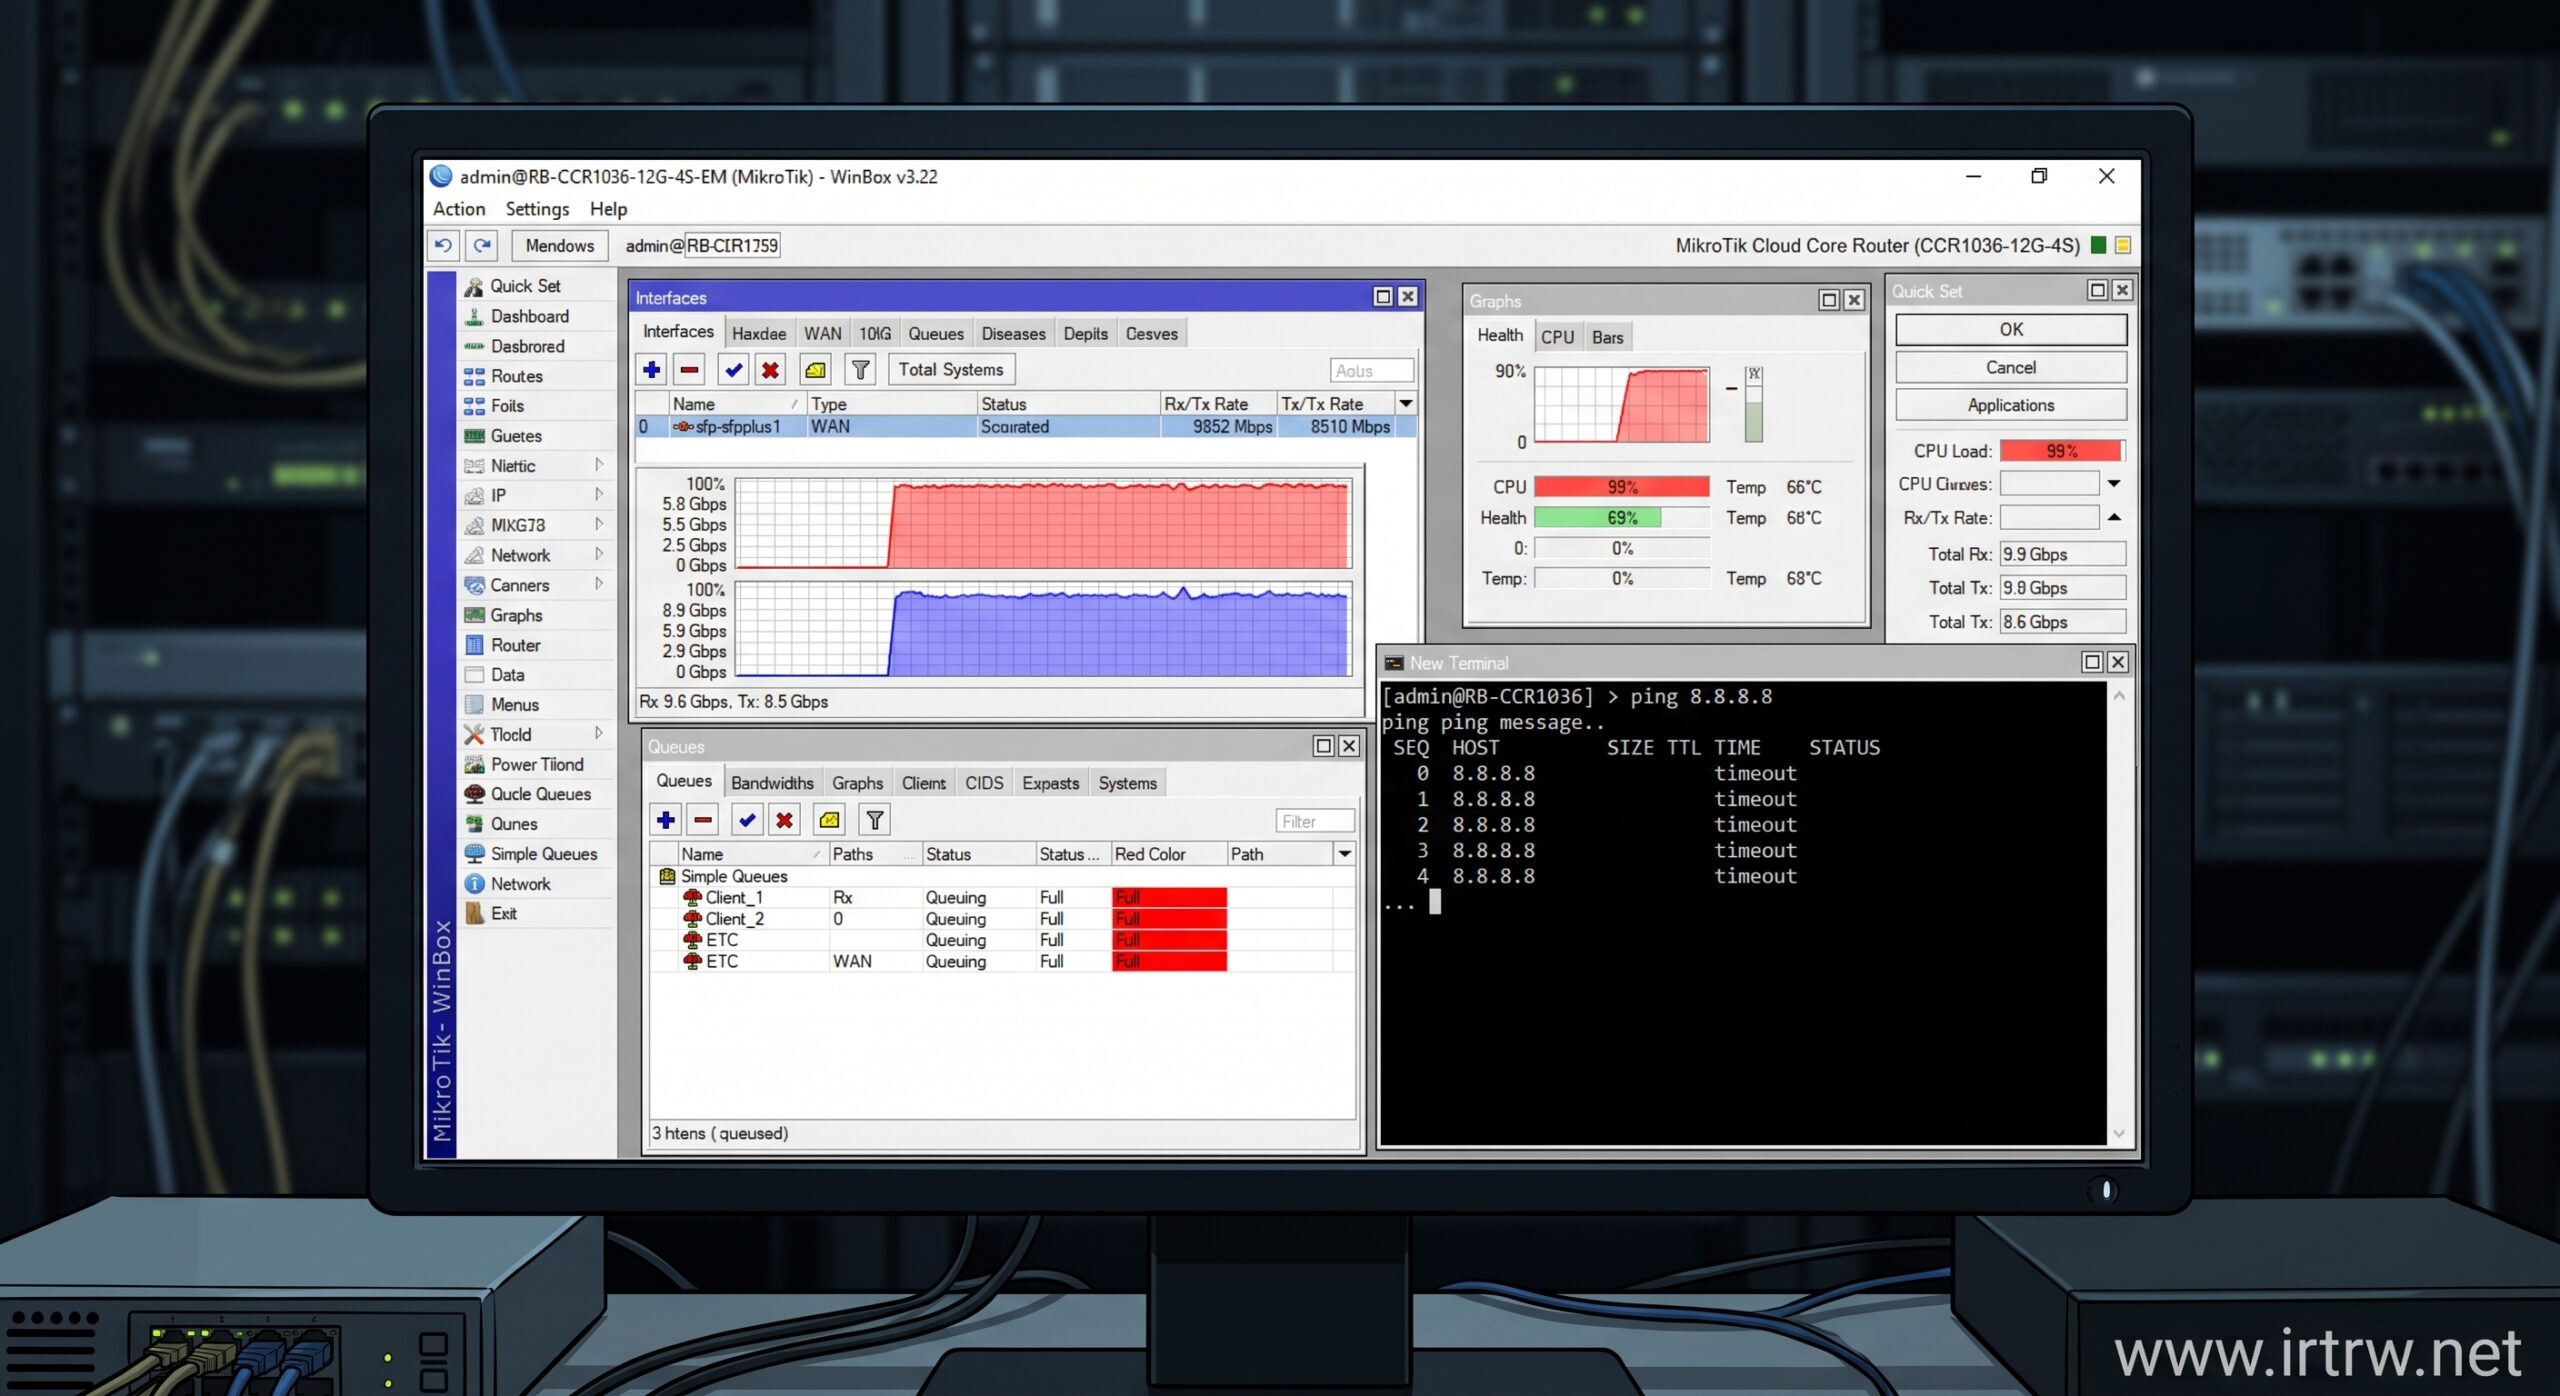Click the yellow status indicator in header

pyautogui.click(x=2123, y=245)
